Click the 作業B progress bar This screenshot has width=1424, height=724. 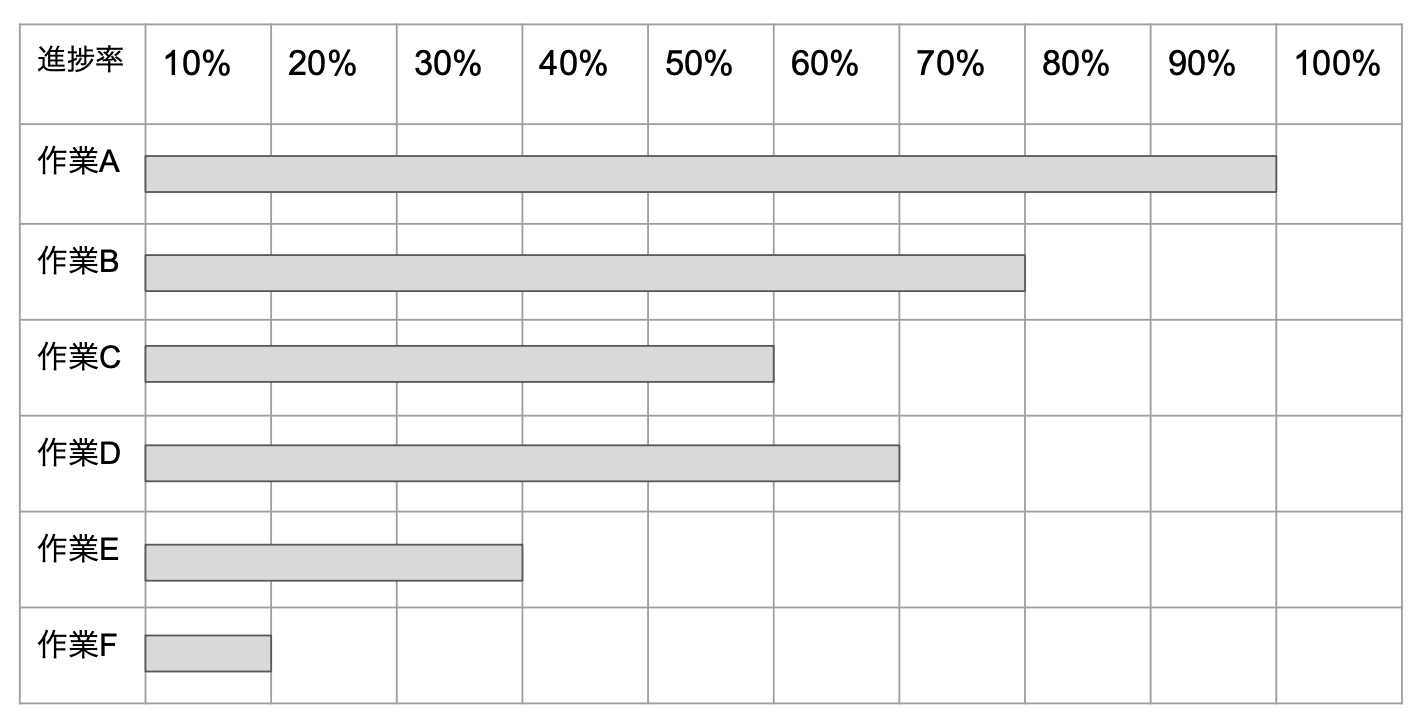click(x=585, y=273)
